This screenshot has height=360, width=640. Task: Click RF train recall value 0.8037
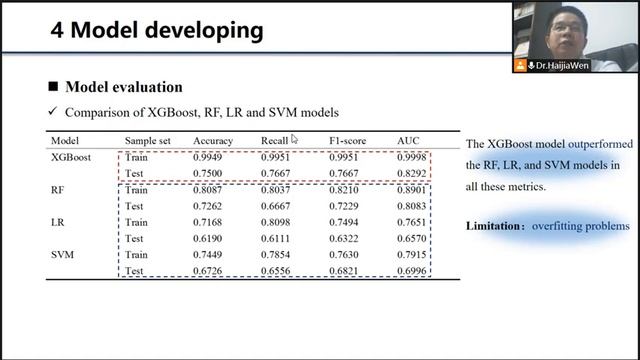click(276, 190)
